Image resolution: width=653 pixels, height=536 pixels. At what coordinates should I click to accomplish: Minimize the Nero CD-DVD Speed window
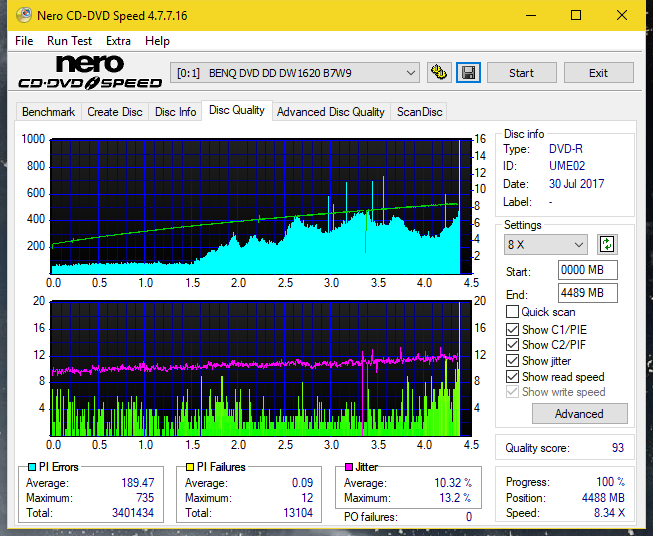tap(531, 15)
